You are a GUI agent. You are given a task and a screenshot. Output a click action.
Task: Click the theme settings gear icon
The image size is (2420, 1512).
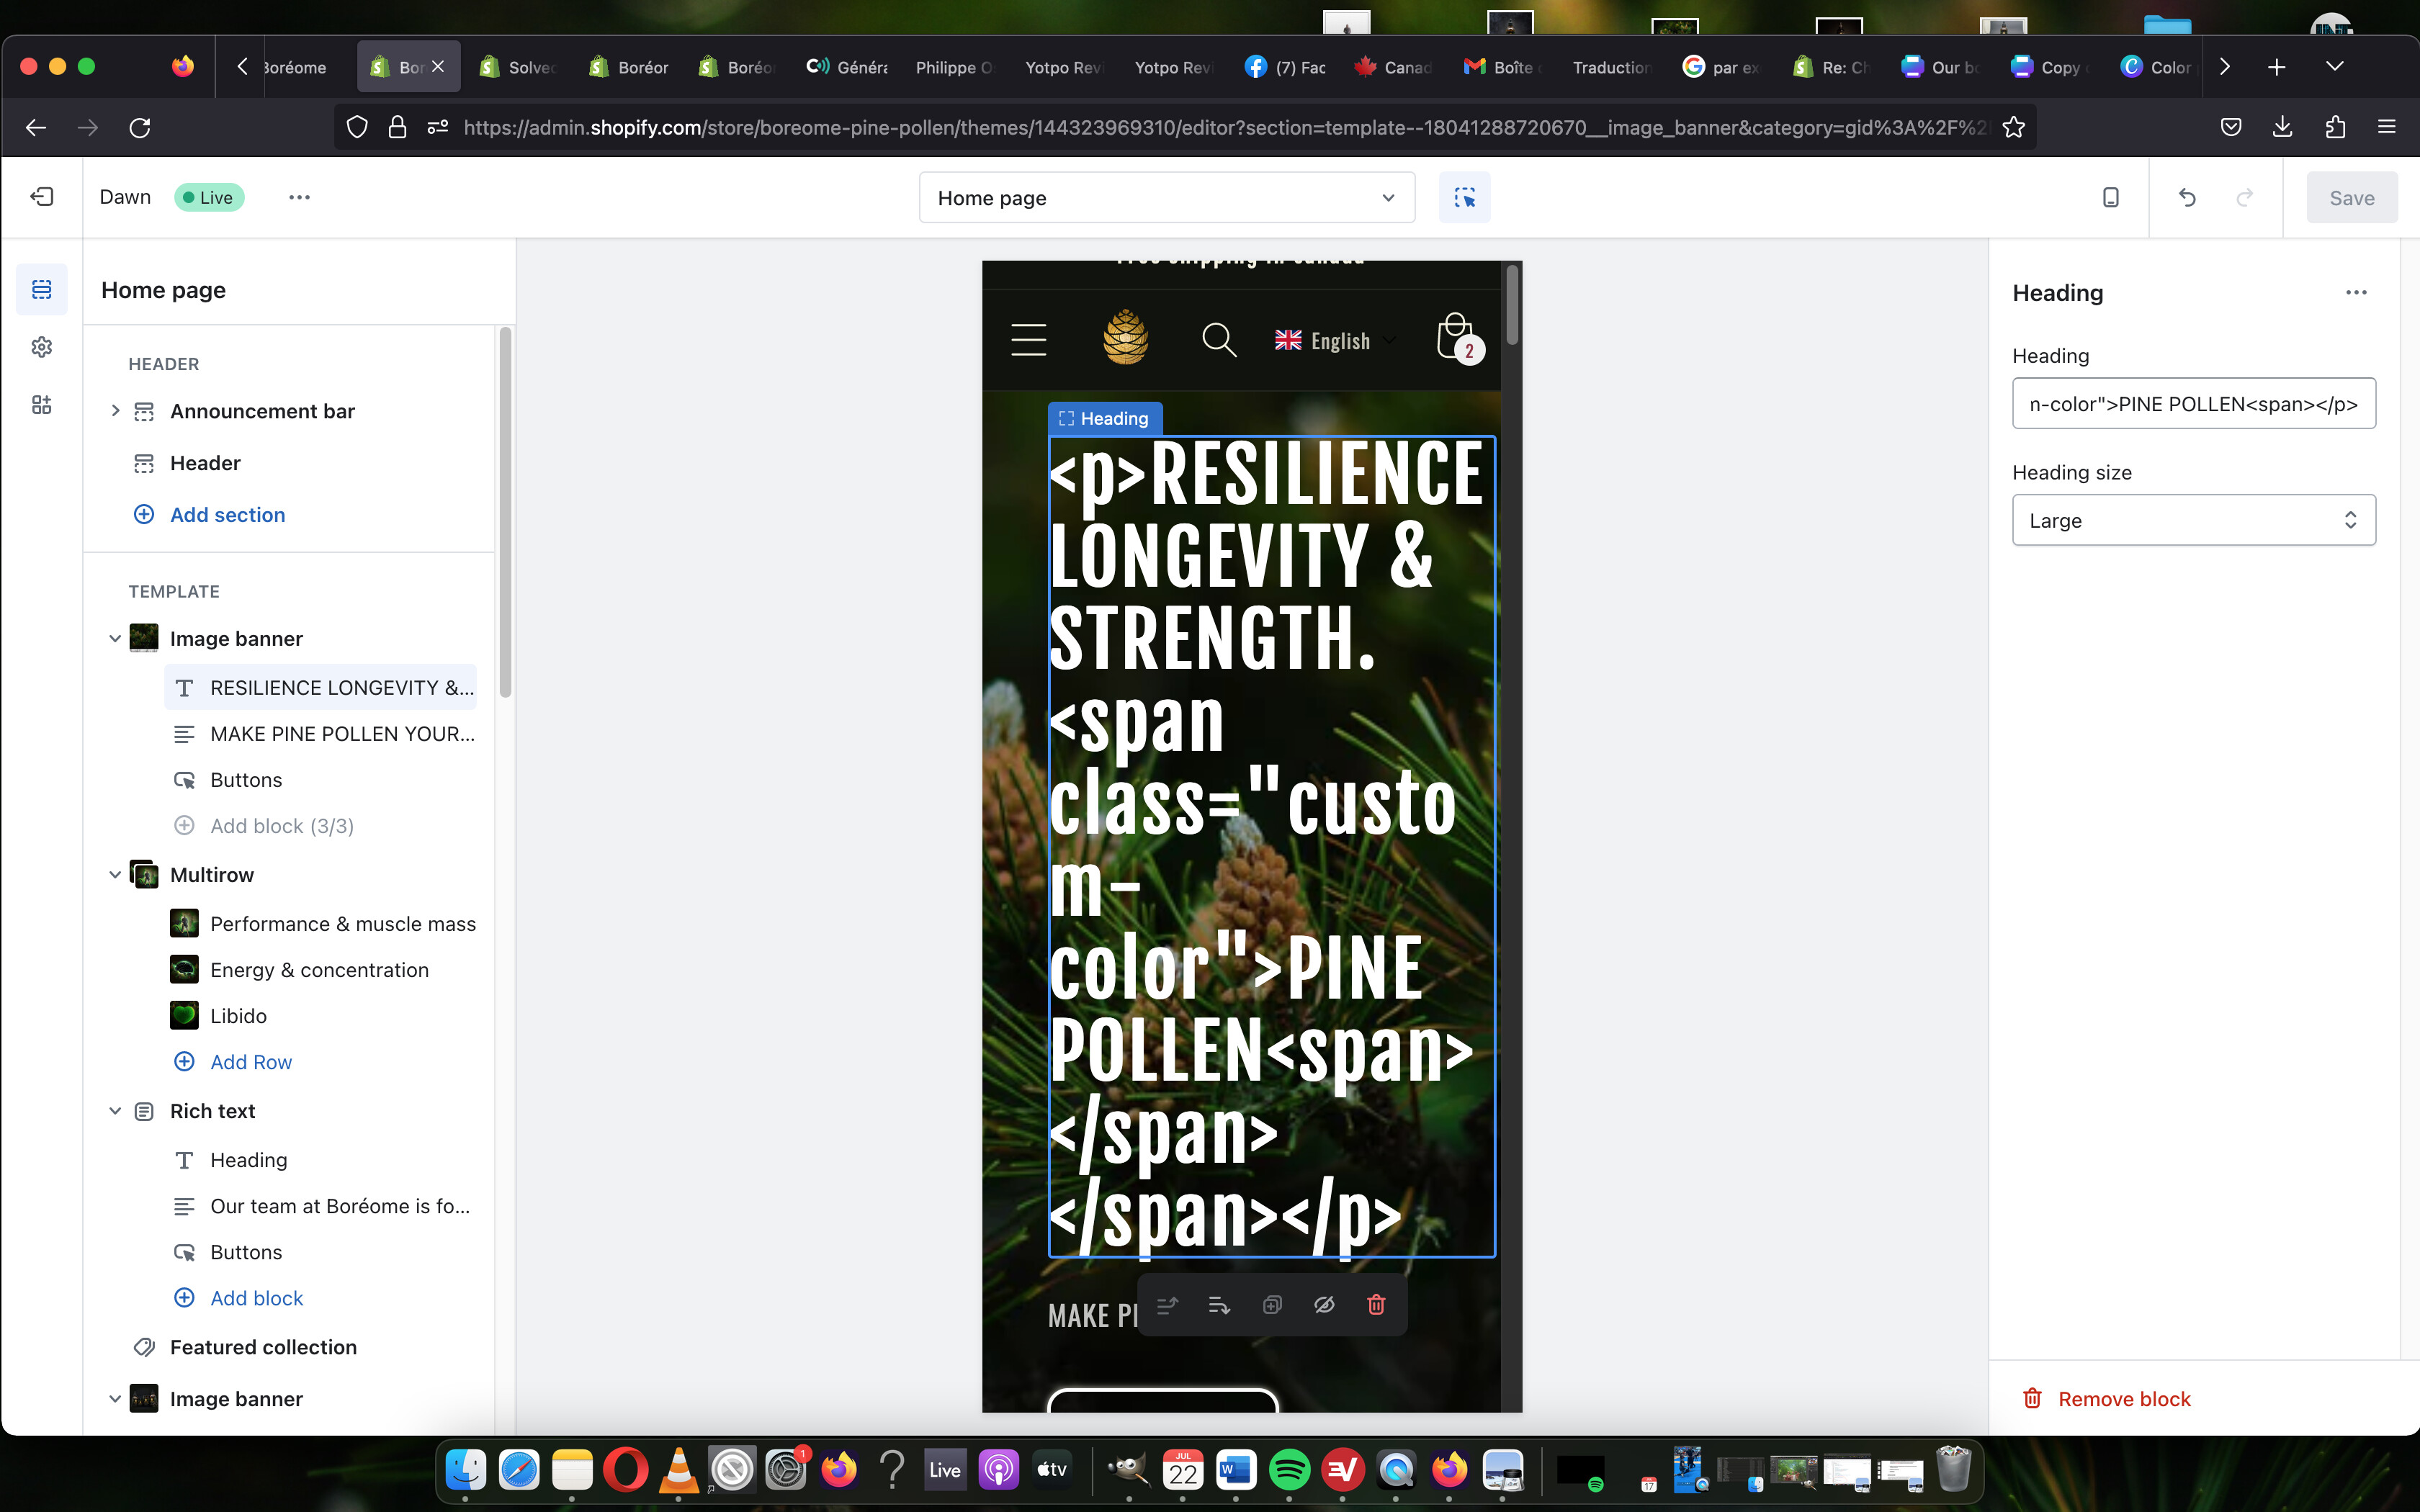[x=41, y=347]
